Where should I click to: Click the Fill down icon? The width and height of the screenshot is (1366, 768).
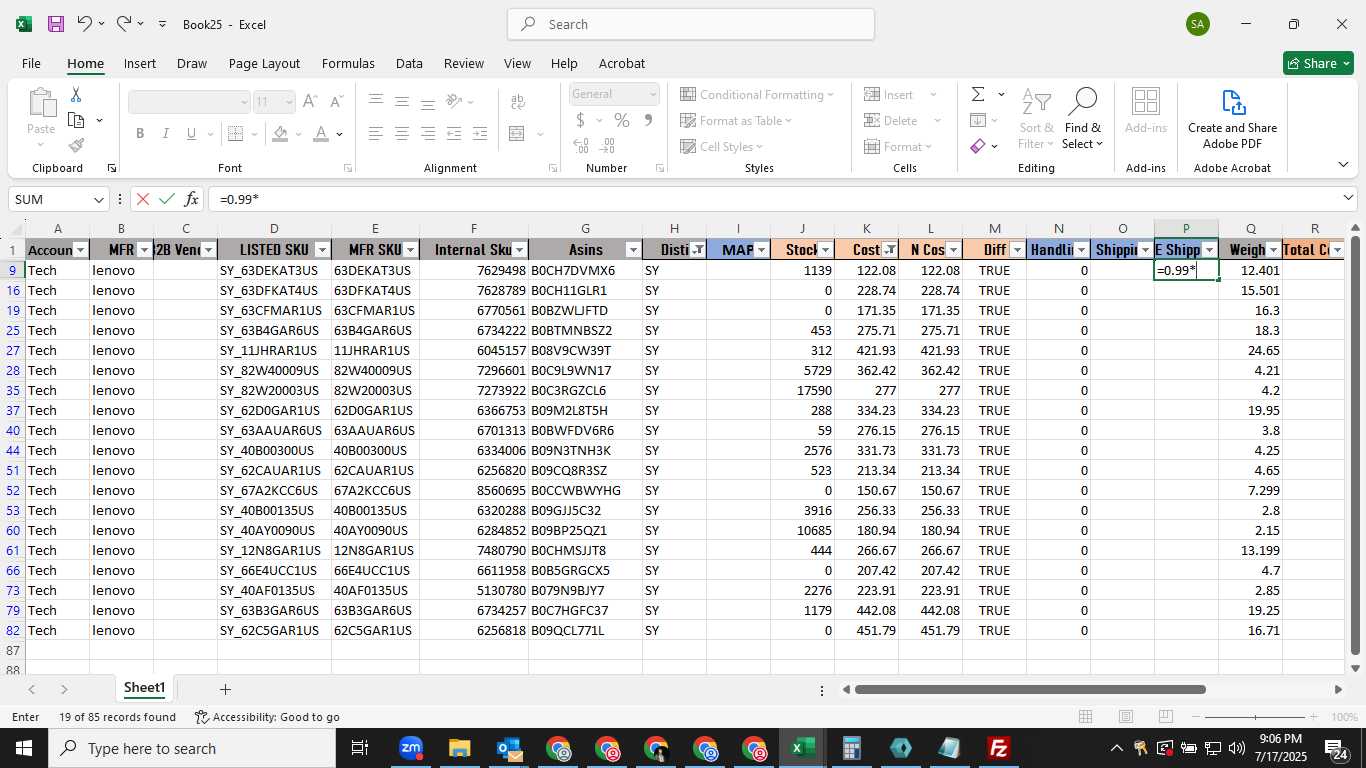pyautogui.click(x=978, y=120)
